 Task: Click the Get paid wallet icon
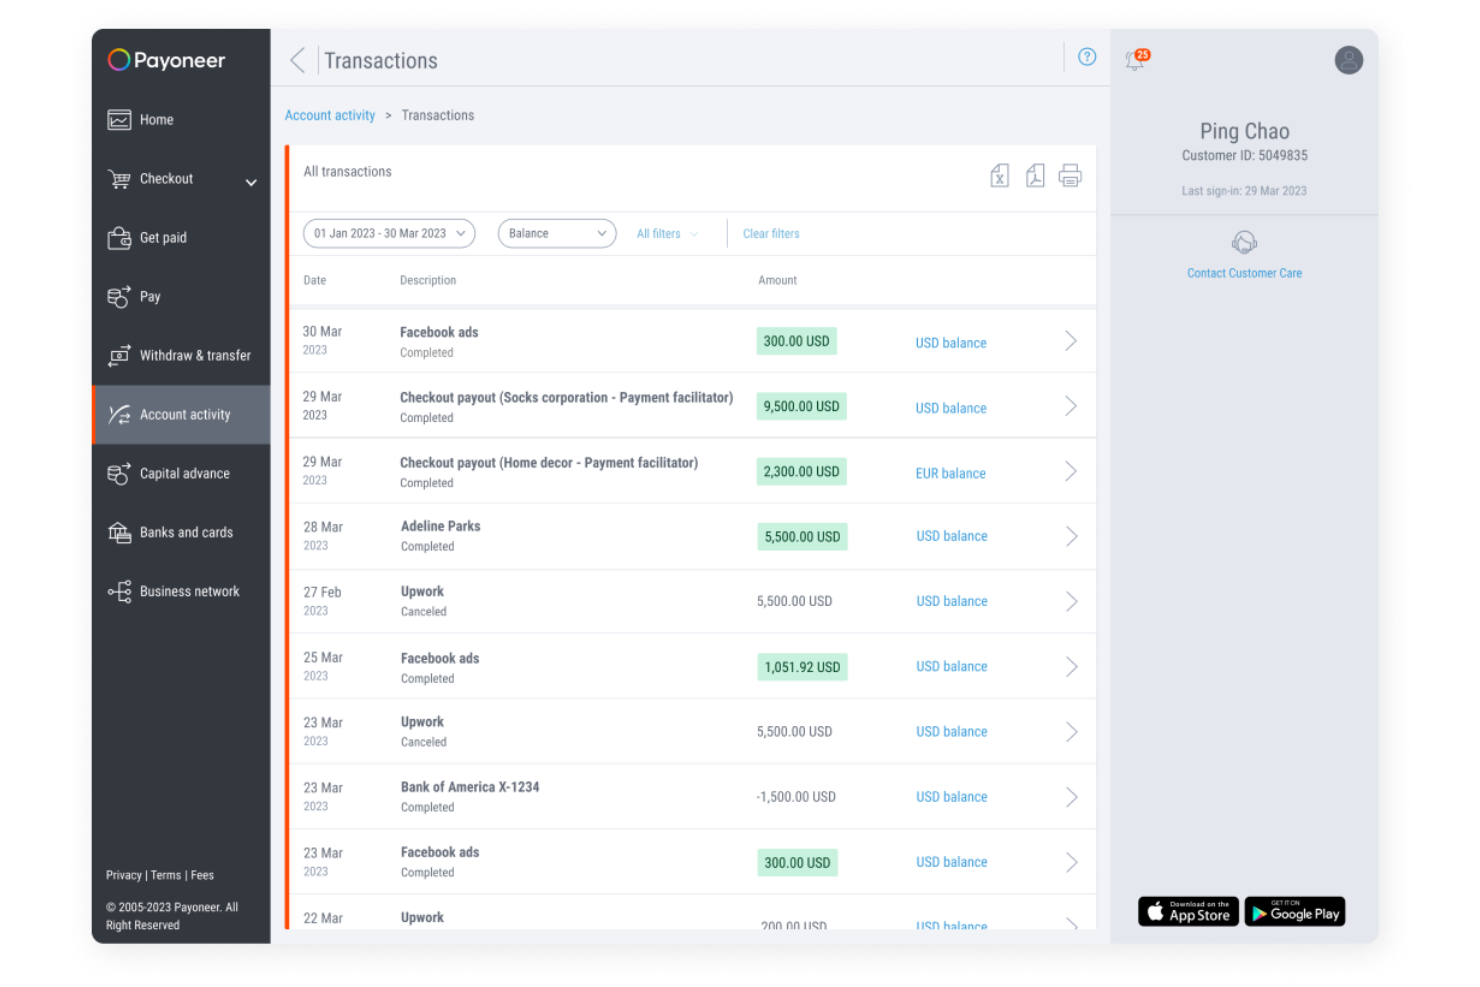click(x=119, y=238)
